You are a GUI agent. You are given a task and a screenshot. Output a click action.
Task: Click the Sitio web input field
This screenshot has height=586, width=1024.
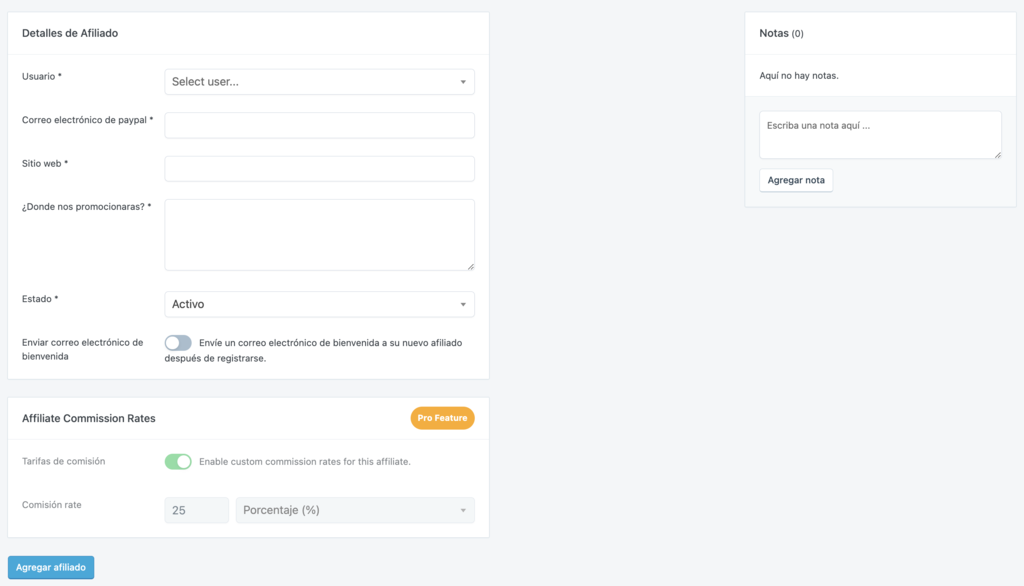(319, 168)
